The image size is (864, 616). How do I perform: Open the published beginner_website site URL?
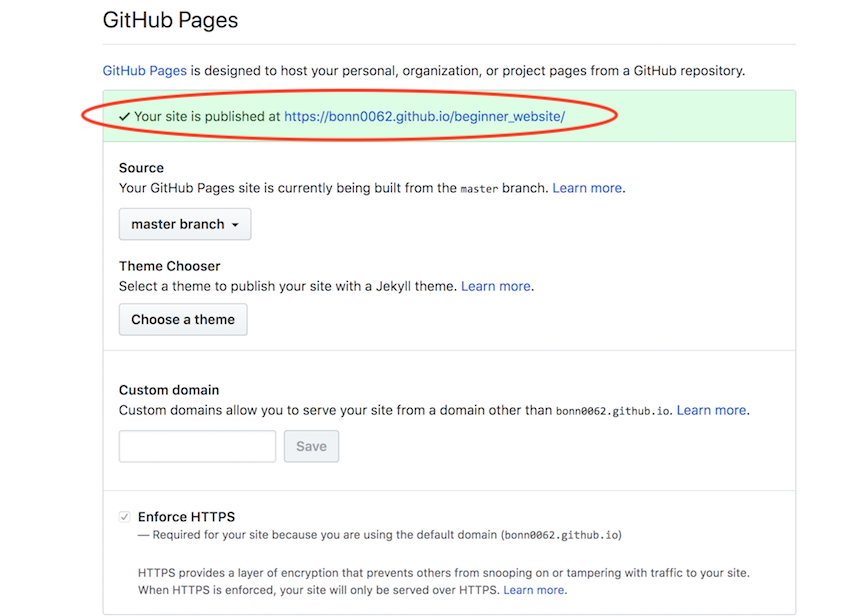point(424,116)
